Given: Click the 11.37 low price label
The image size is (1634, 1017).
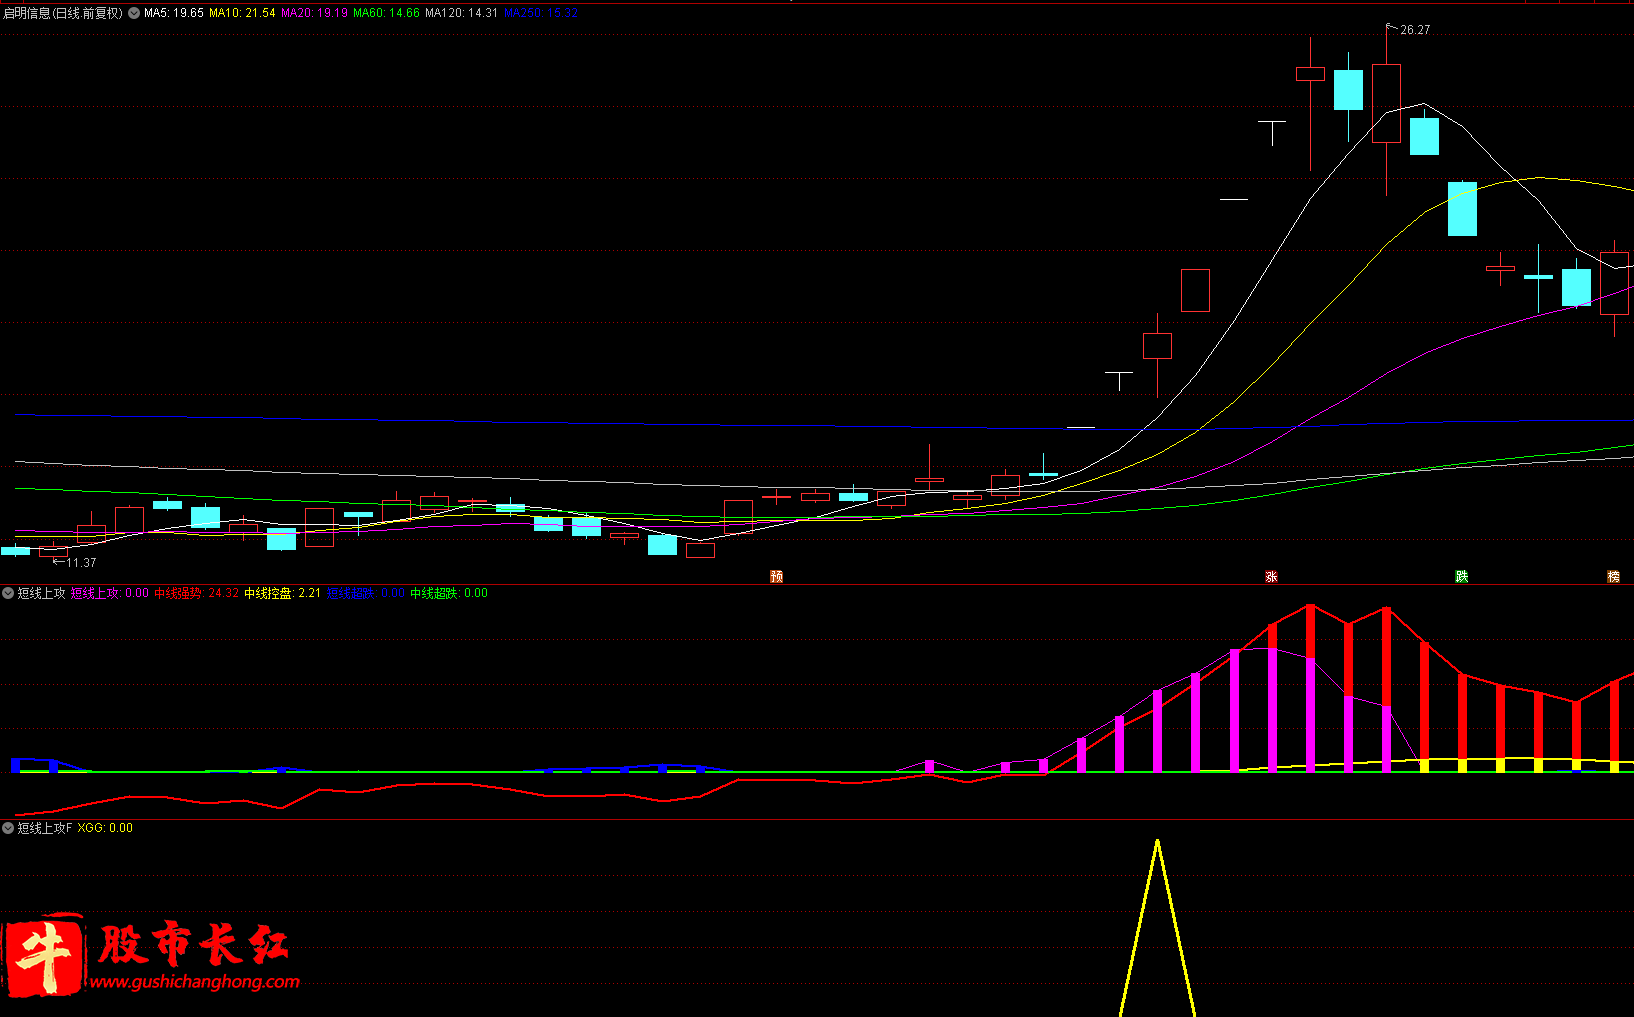Looking at the screenshot, I should 82,563.
